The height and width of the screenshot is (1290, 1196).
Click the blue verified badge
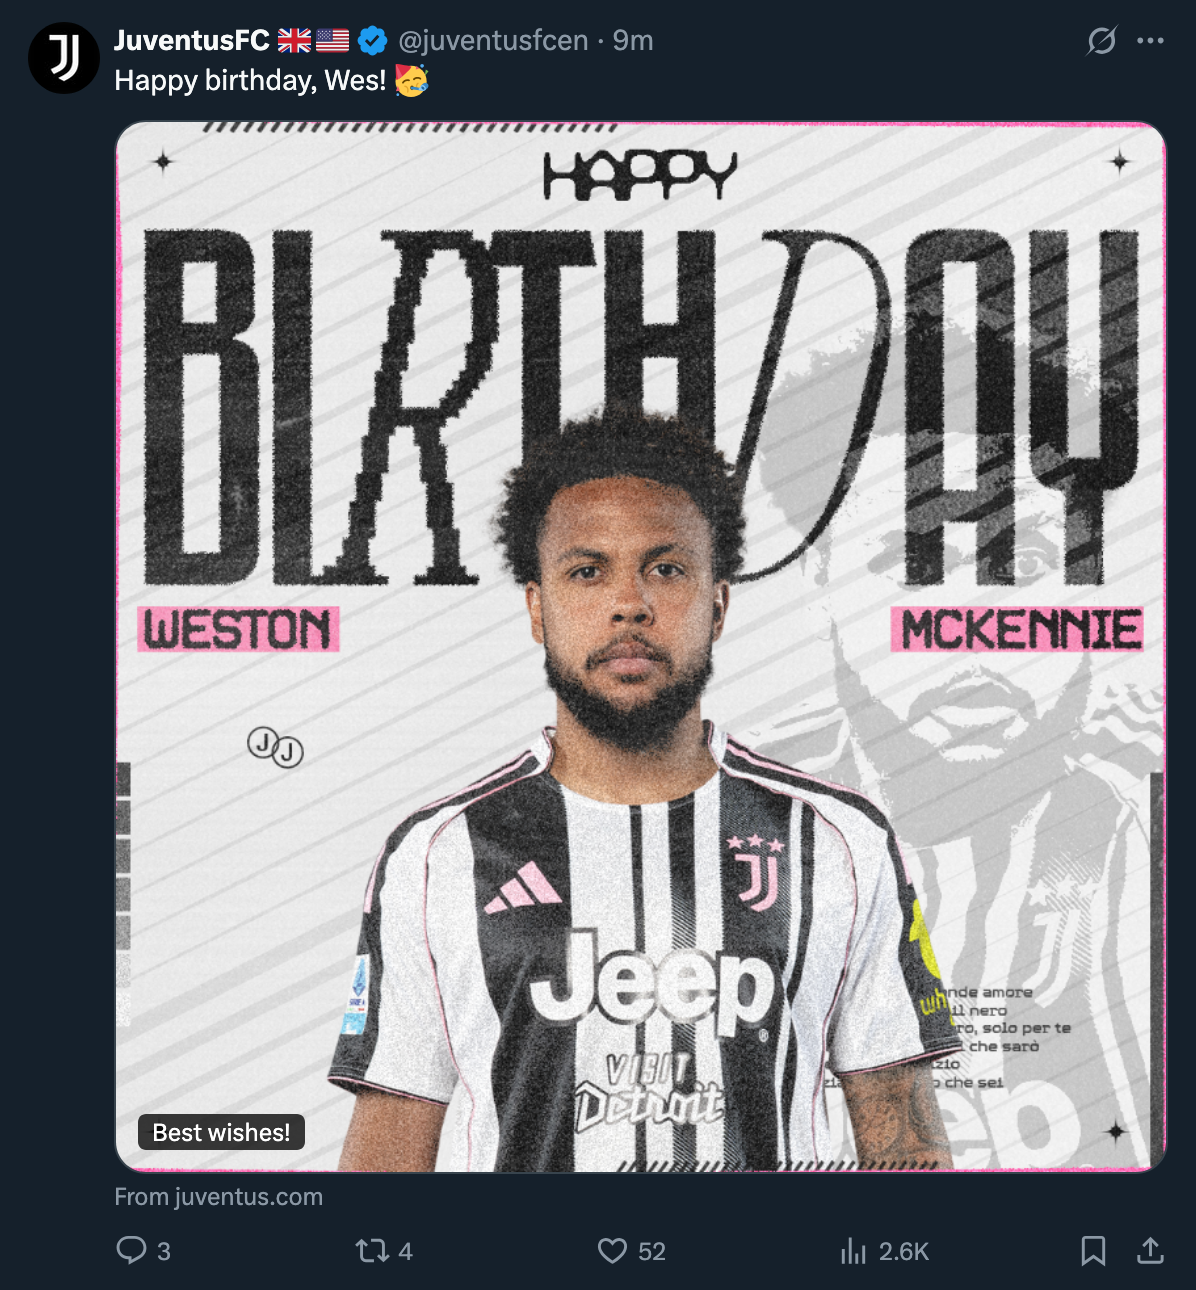[x=373, y=41]
